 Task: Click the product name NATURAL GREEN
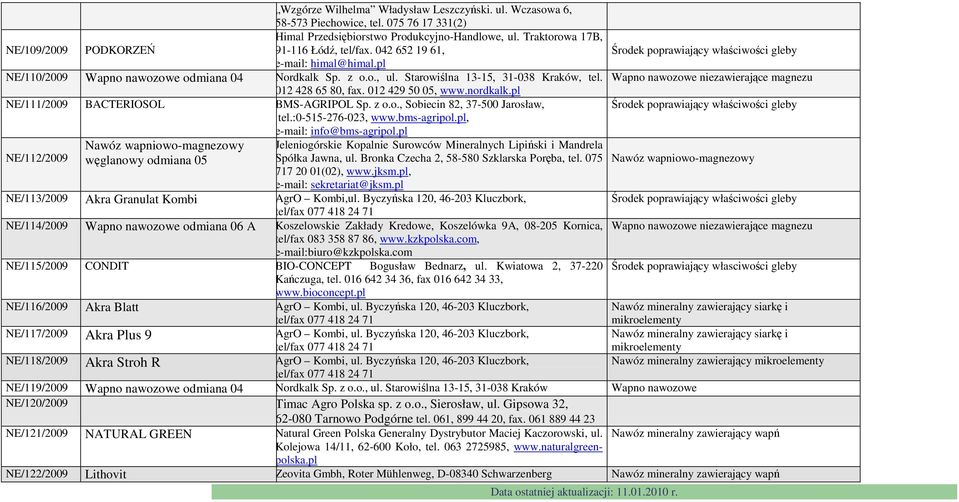tap(138, 434)
